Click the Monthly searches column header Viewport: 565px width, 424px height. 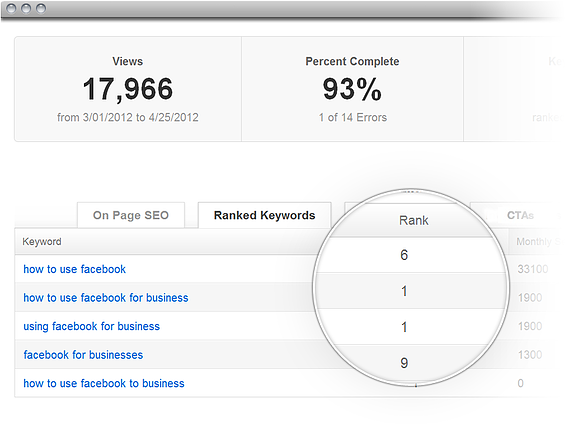539,241
